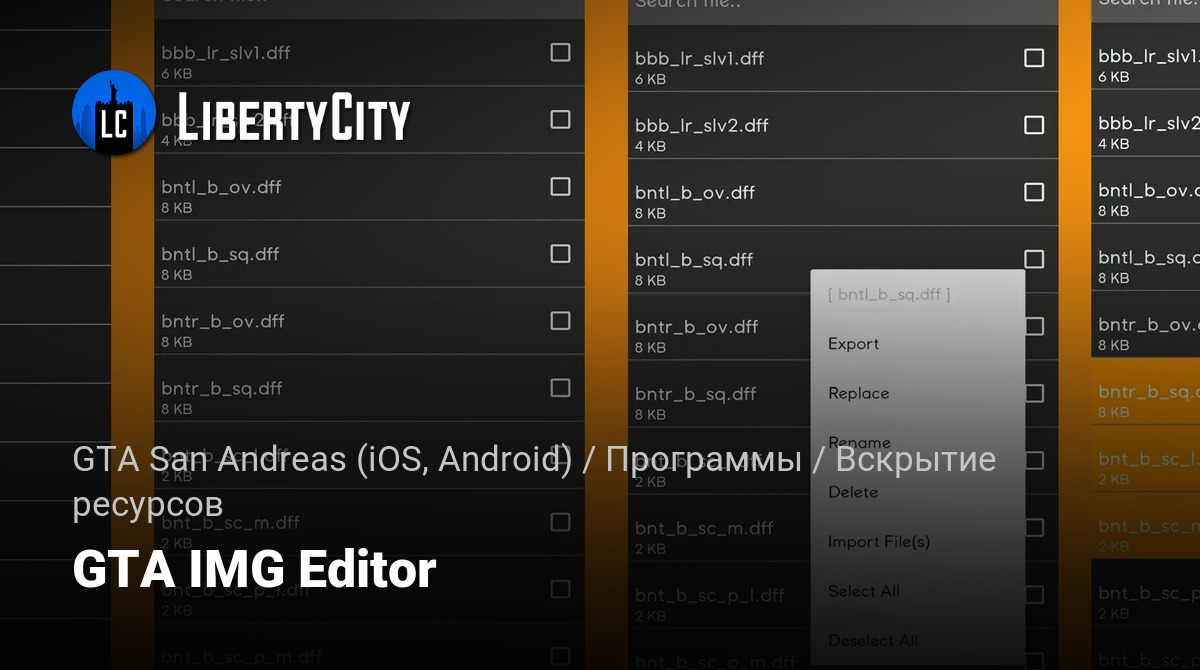This screenshot has height=670, width=1200.
Task: Pick Rename in the context menu
Action: point(859,442)
